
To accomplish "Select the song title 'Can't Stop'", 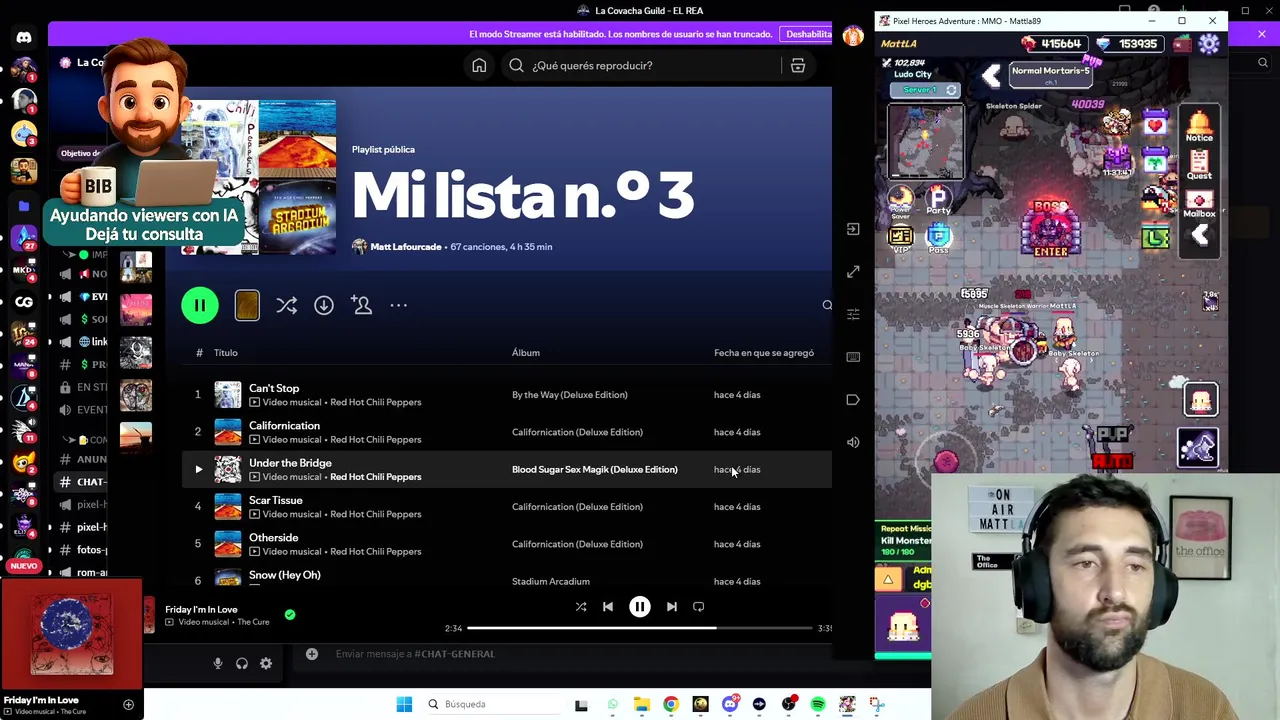I will [274, 388].
